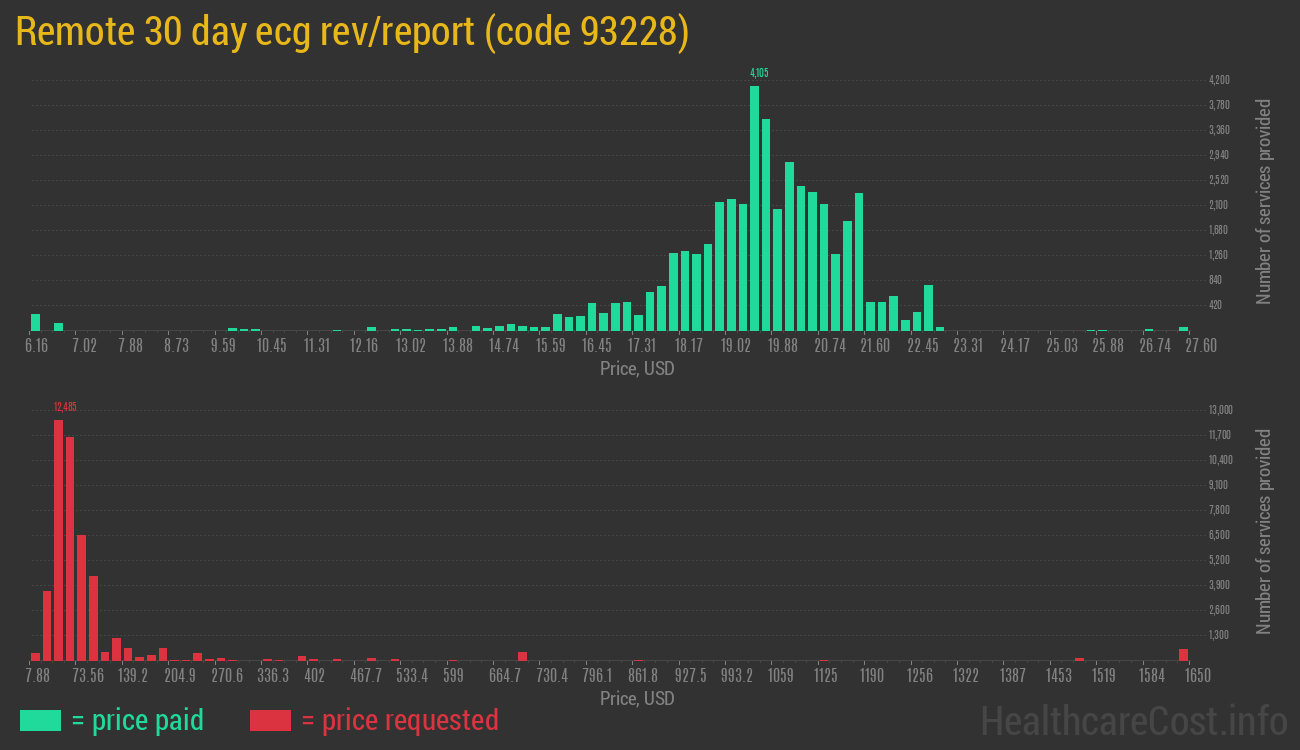Viewport: 1300px width, 750px height.
Task: Click the '4,105' value label above the peak
Action: tap(759, 72)
